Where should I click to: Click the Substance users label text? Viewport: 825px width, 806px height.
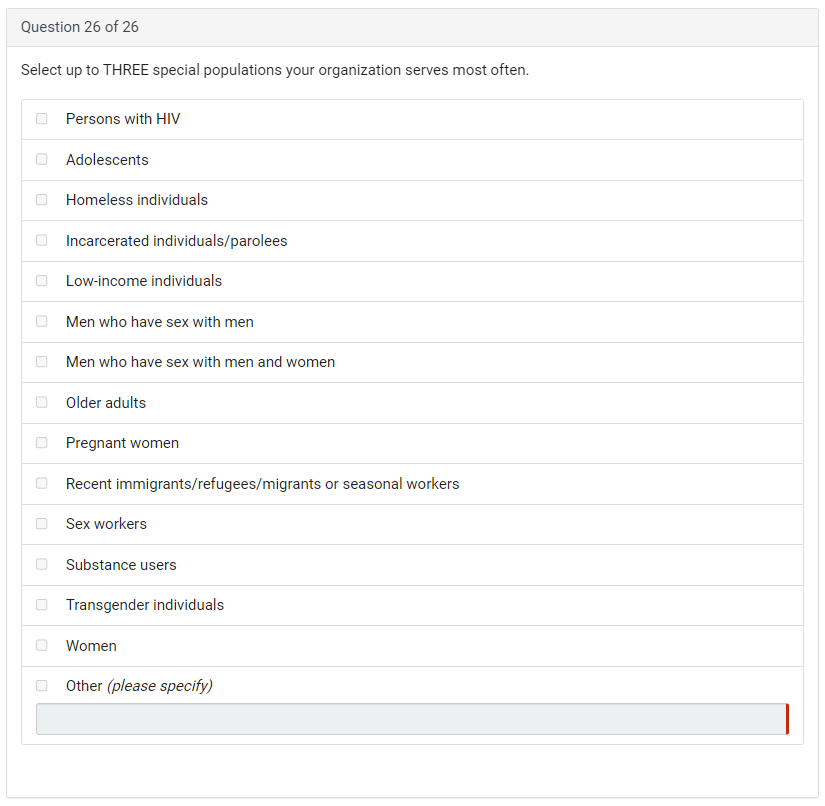(121, 565)
